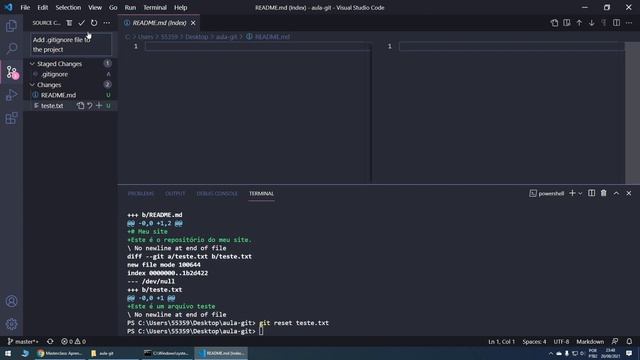Switch to Chrome Masterclass taskbar window
This screenshot has height=360, width=640.
click(60, 353)
